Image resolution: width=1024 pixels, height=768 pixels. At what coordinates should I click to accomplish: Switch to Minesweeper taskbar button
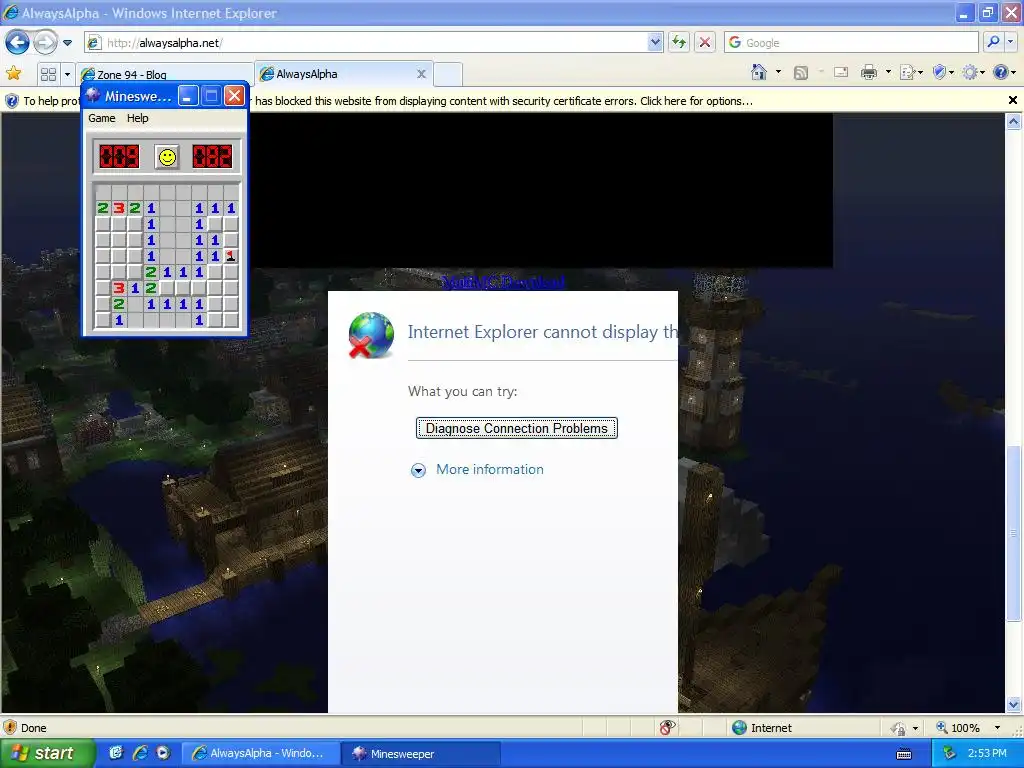coord(421,753)
